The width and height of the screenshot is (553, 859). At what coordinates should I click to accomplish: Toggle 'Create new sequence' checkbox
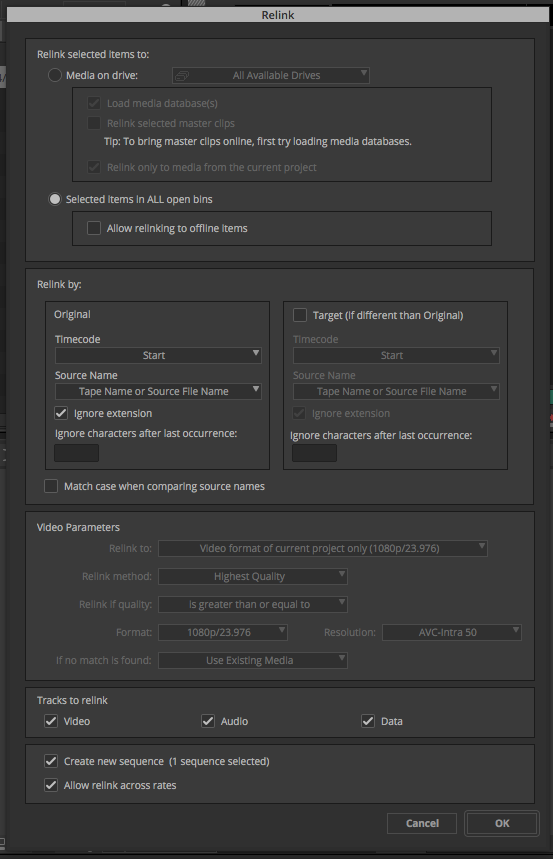(51, 761)
